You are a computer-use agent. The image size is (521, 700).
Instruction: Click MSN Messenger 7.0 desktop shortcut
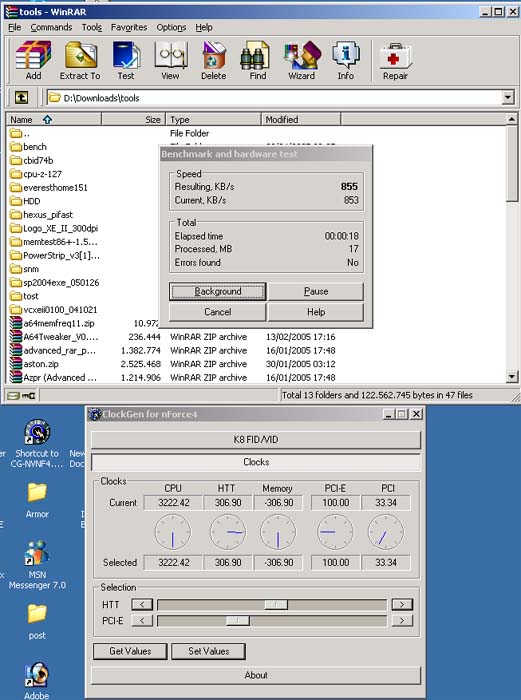coord(37,564)
